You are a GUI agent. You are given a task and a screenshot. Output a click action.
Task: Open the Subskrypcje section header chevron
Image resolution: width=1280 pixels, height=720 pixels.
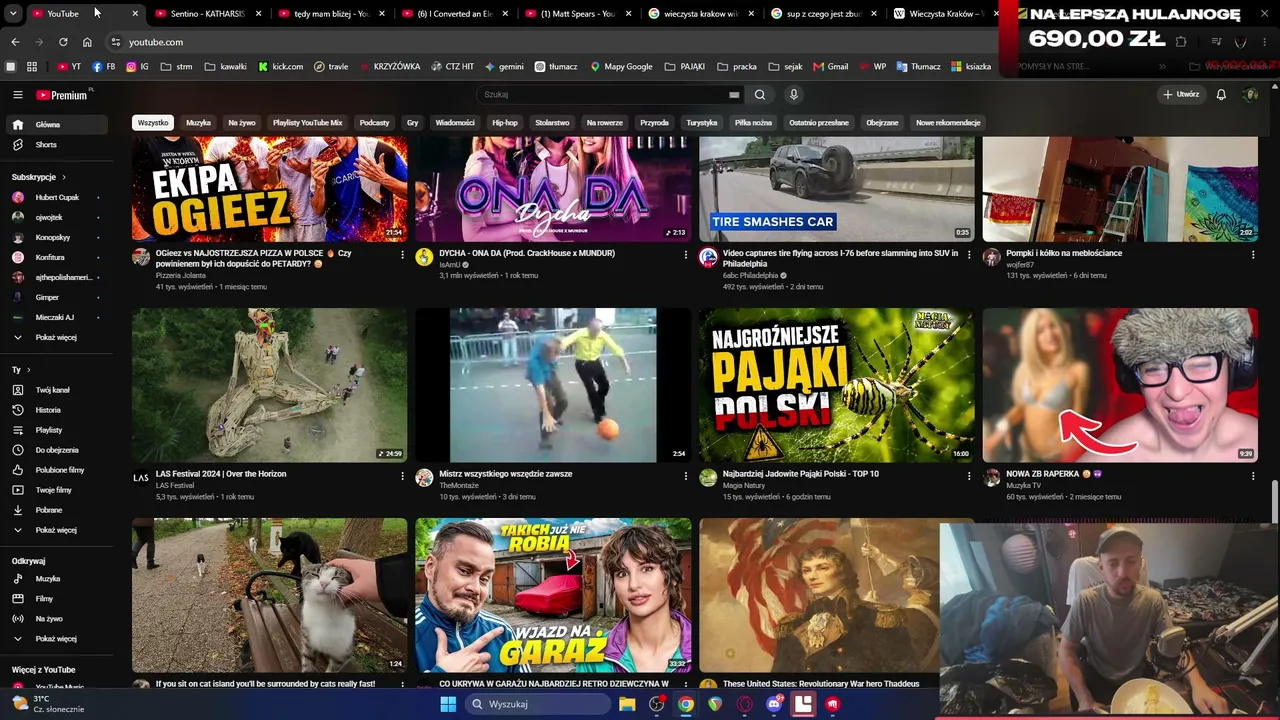[x=65, y=177]
